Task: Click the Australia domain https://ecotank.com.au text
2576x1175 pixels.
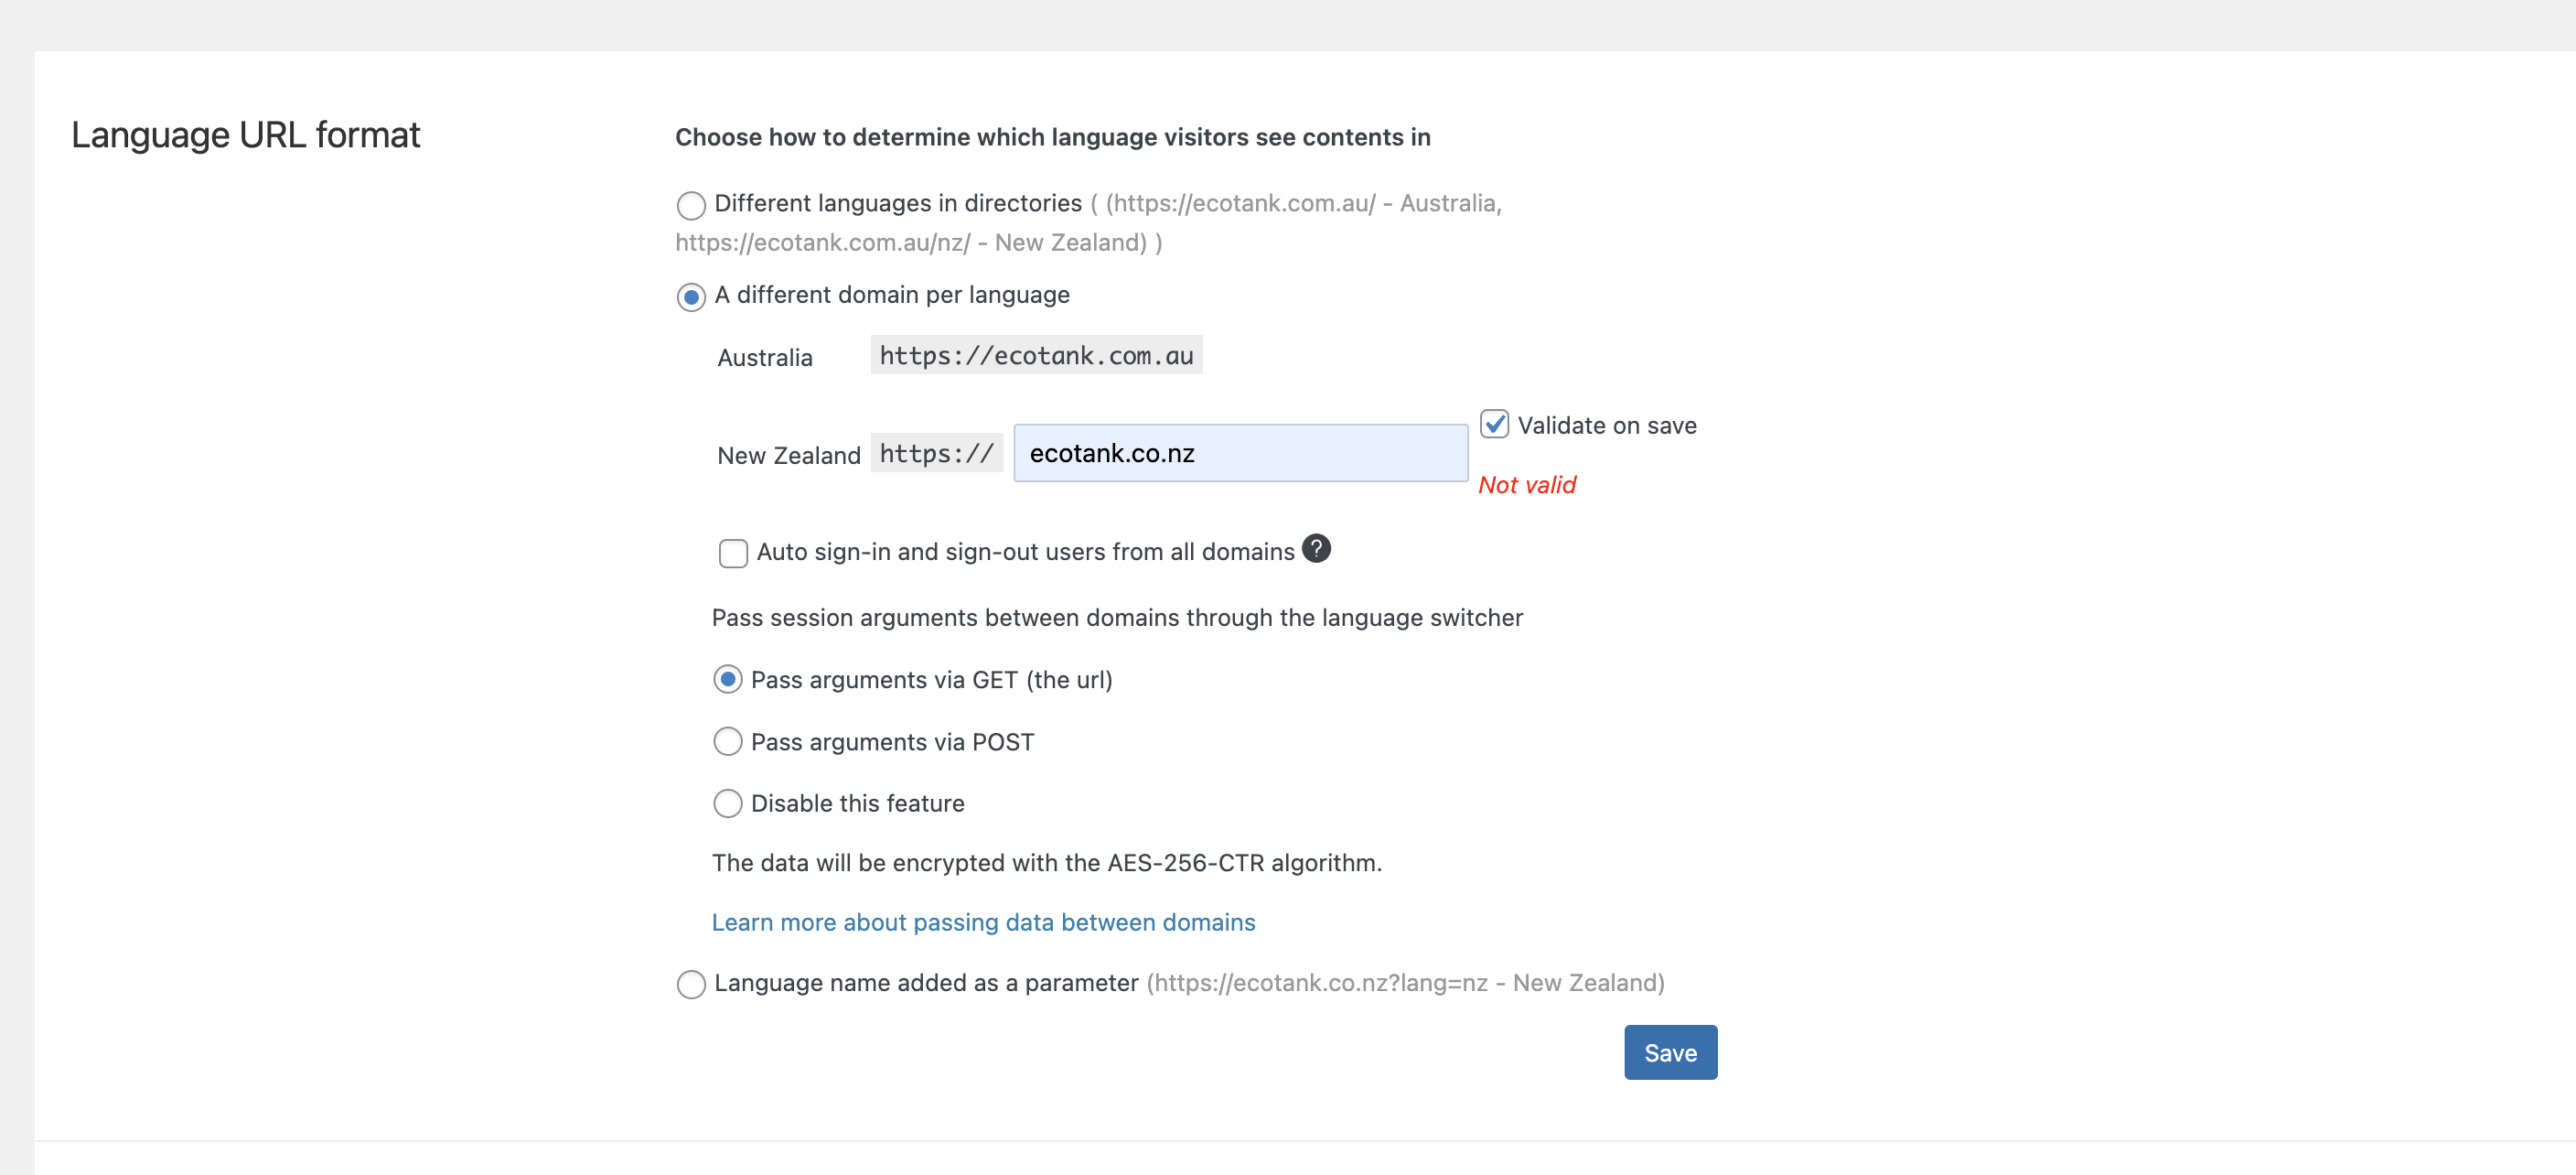Action: tap(1036, 356)
